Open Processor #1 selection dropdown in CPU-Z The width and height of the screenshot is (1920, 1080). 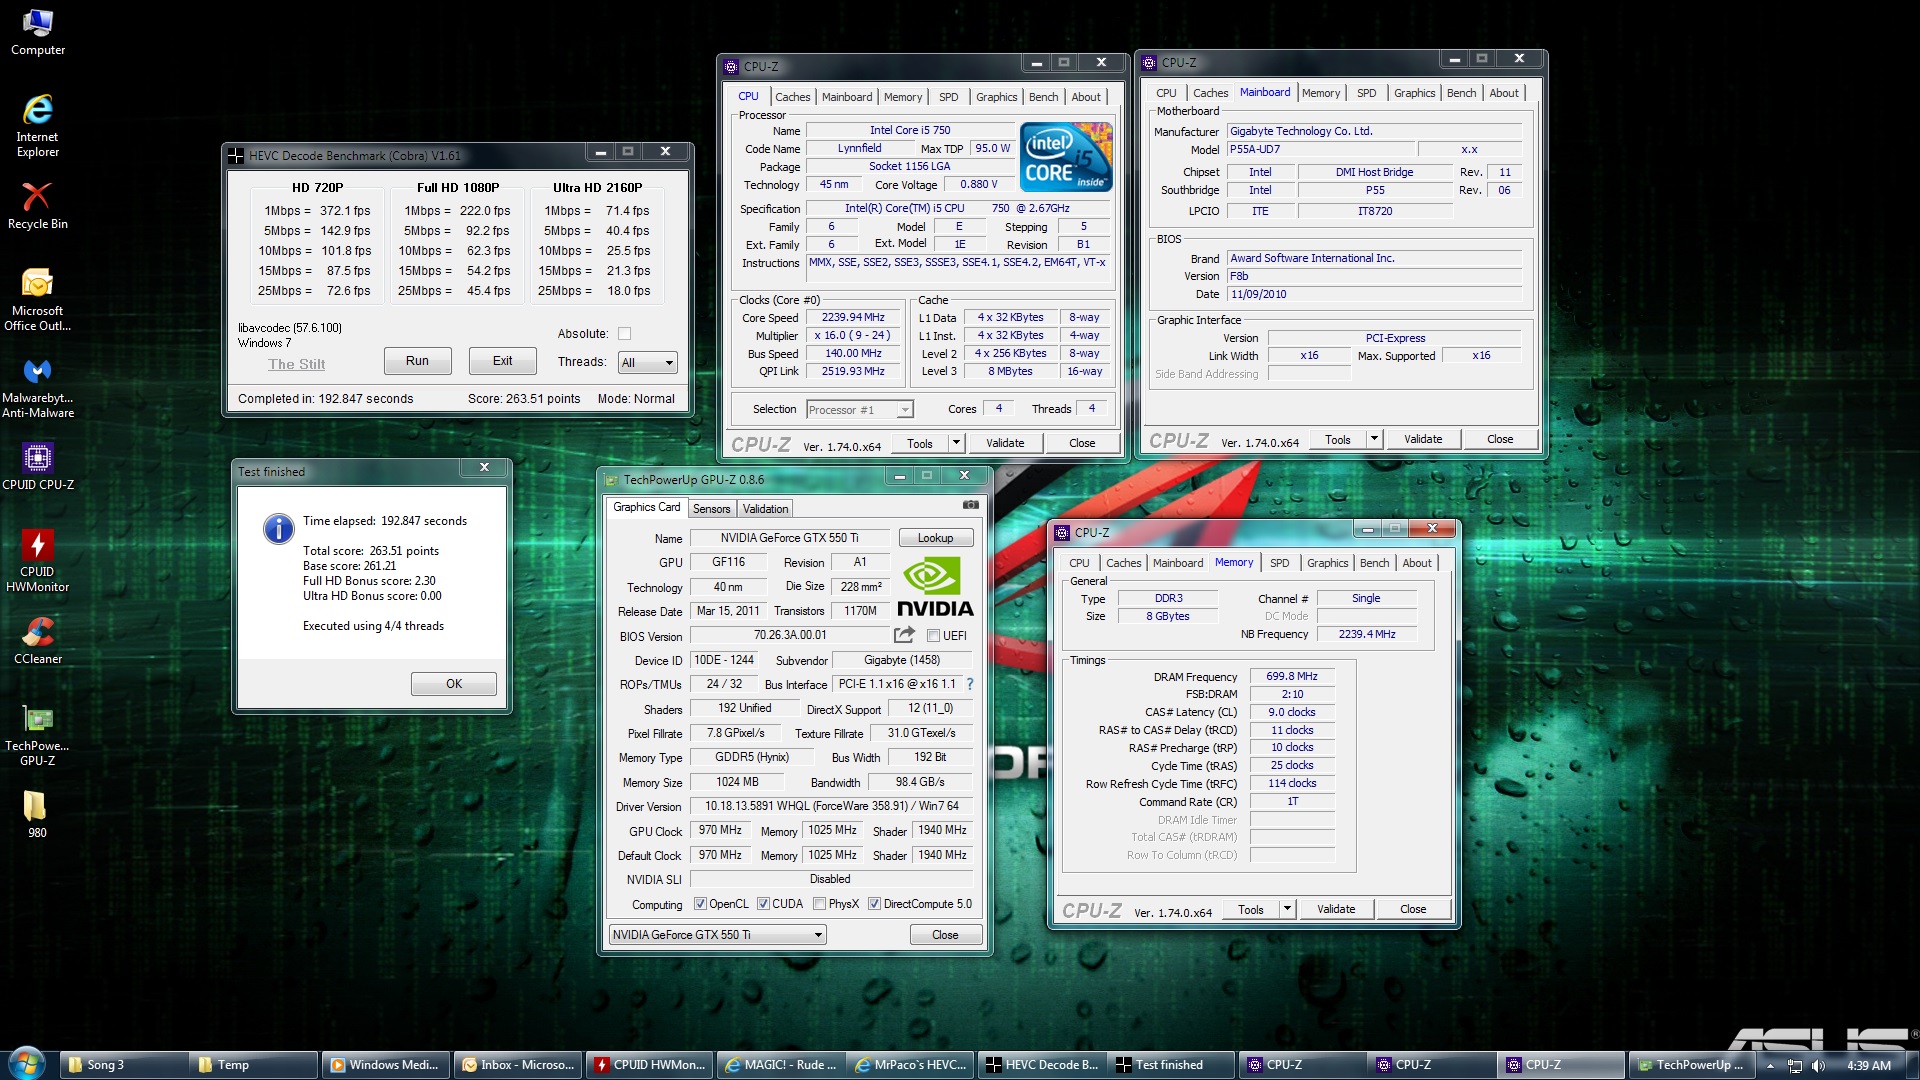859,410
